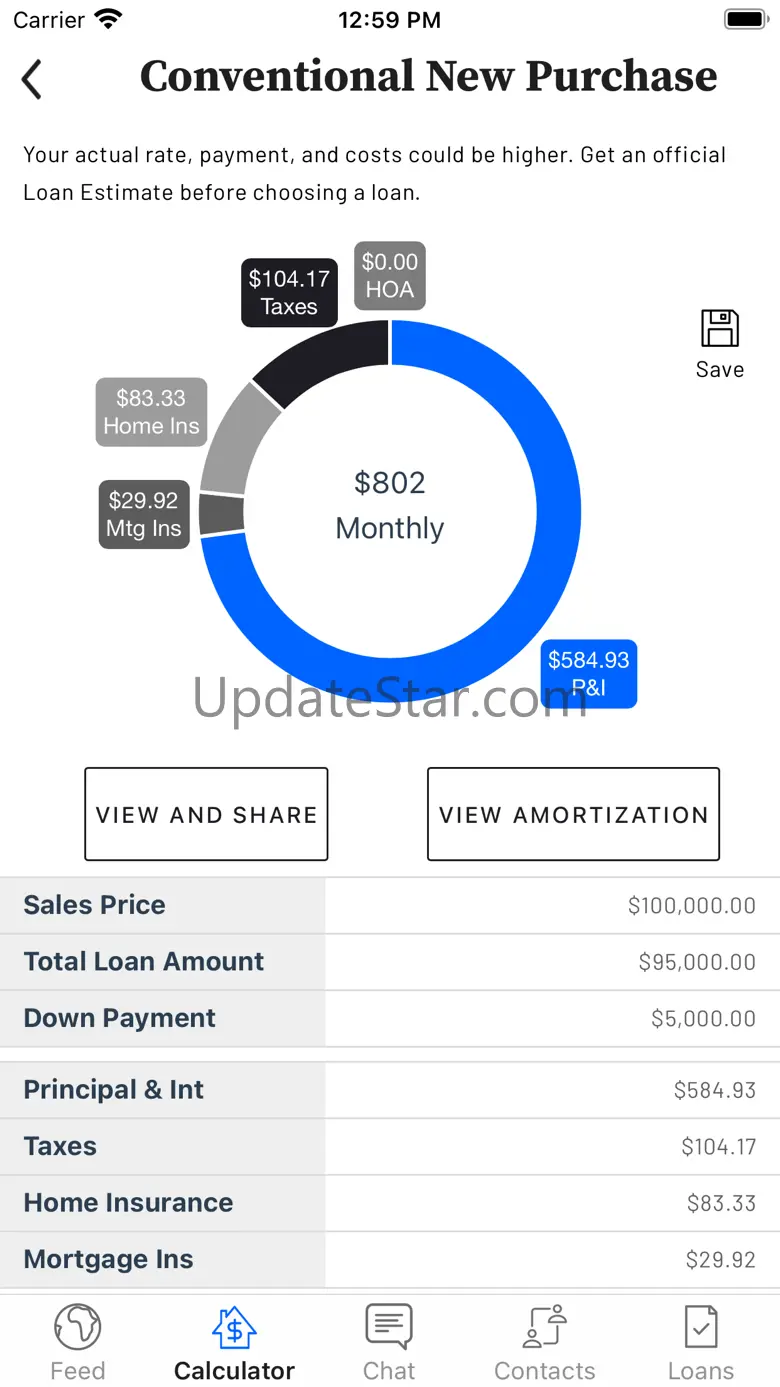This screenshot has width=780, height=1387.
Task: Tap the $29.92 Mtg Ins label
Action: click(144, 514)
